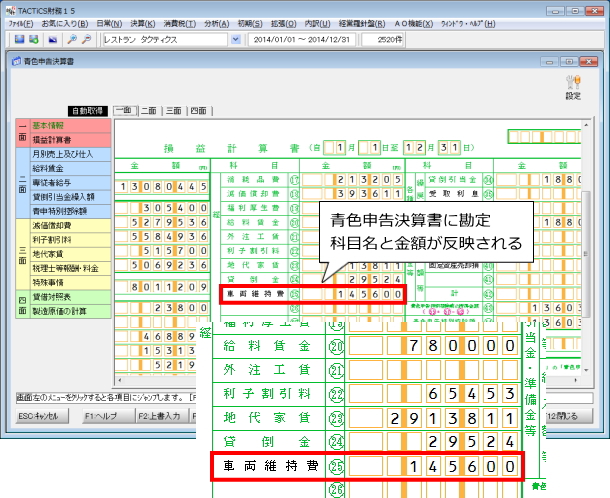This screenshot has width=610, height=498.
Task: Switch to the 三面 tab
Action: tap(174, 111)
